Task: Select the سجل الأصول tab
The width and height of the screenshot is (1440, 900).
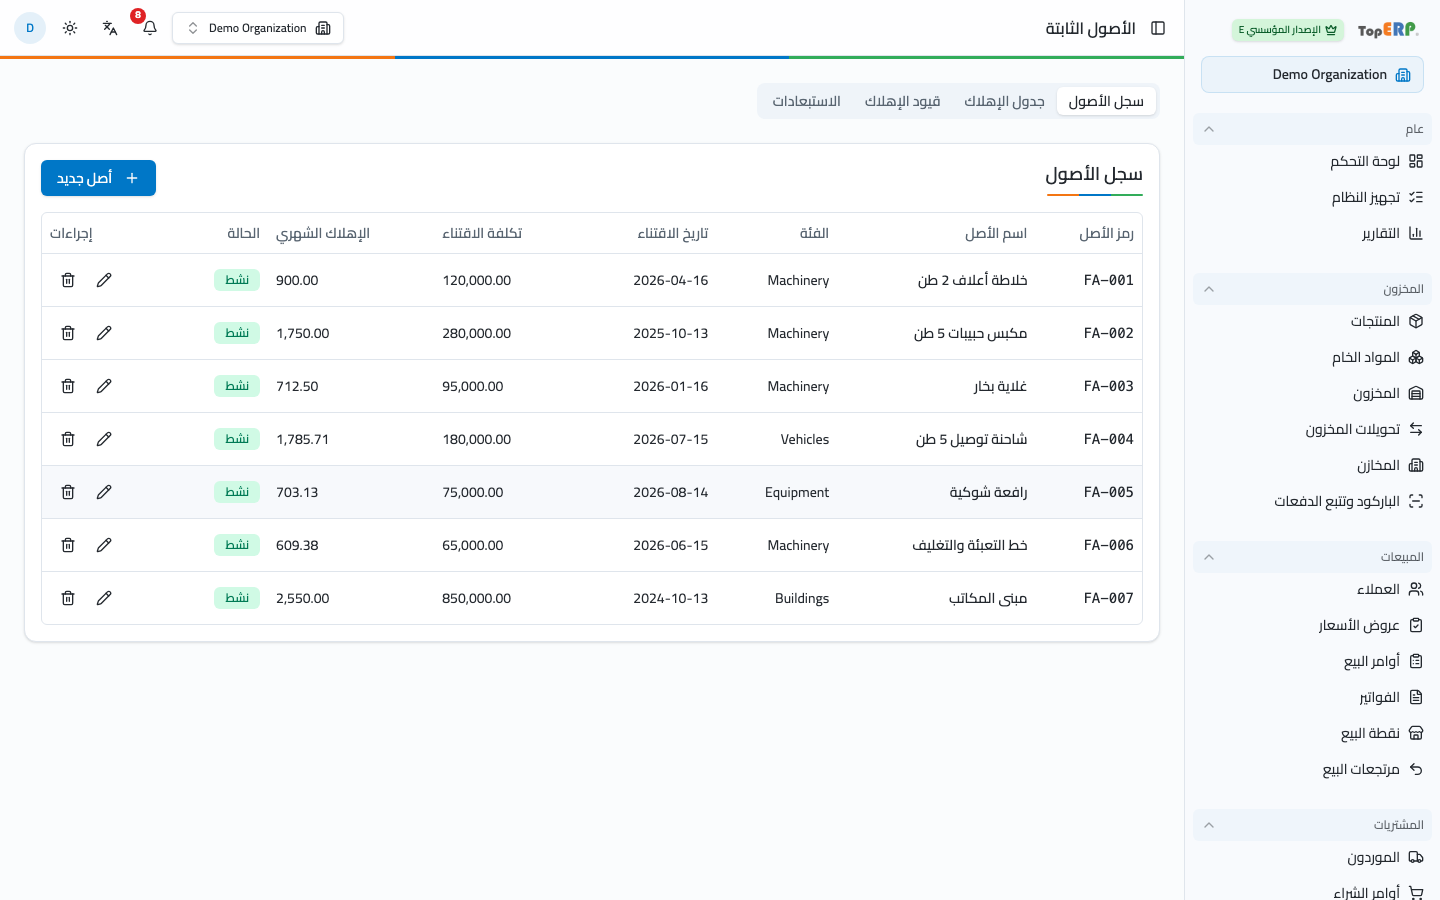Action: click(1106, 101)
